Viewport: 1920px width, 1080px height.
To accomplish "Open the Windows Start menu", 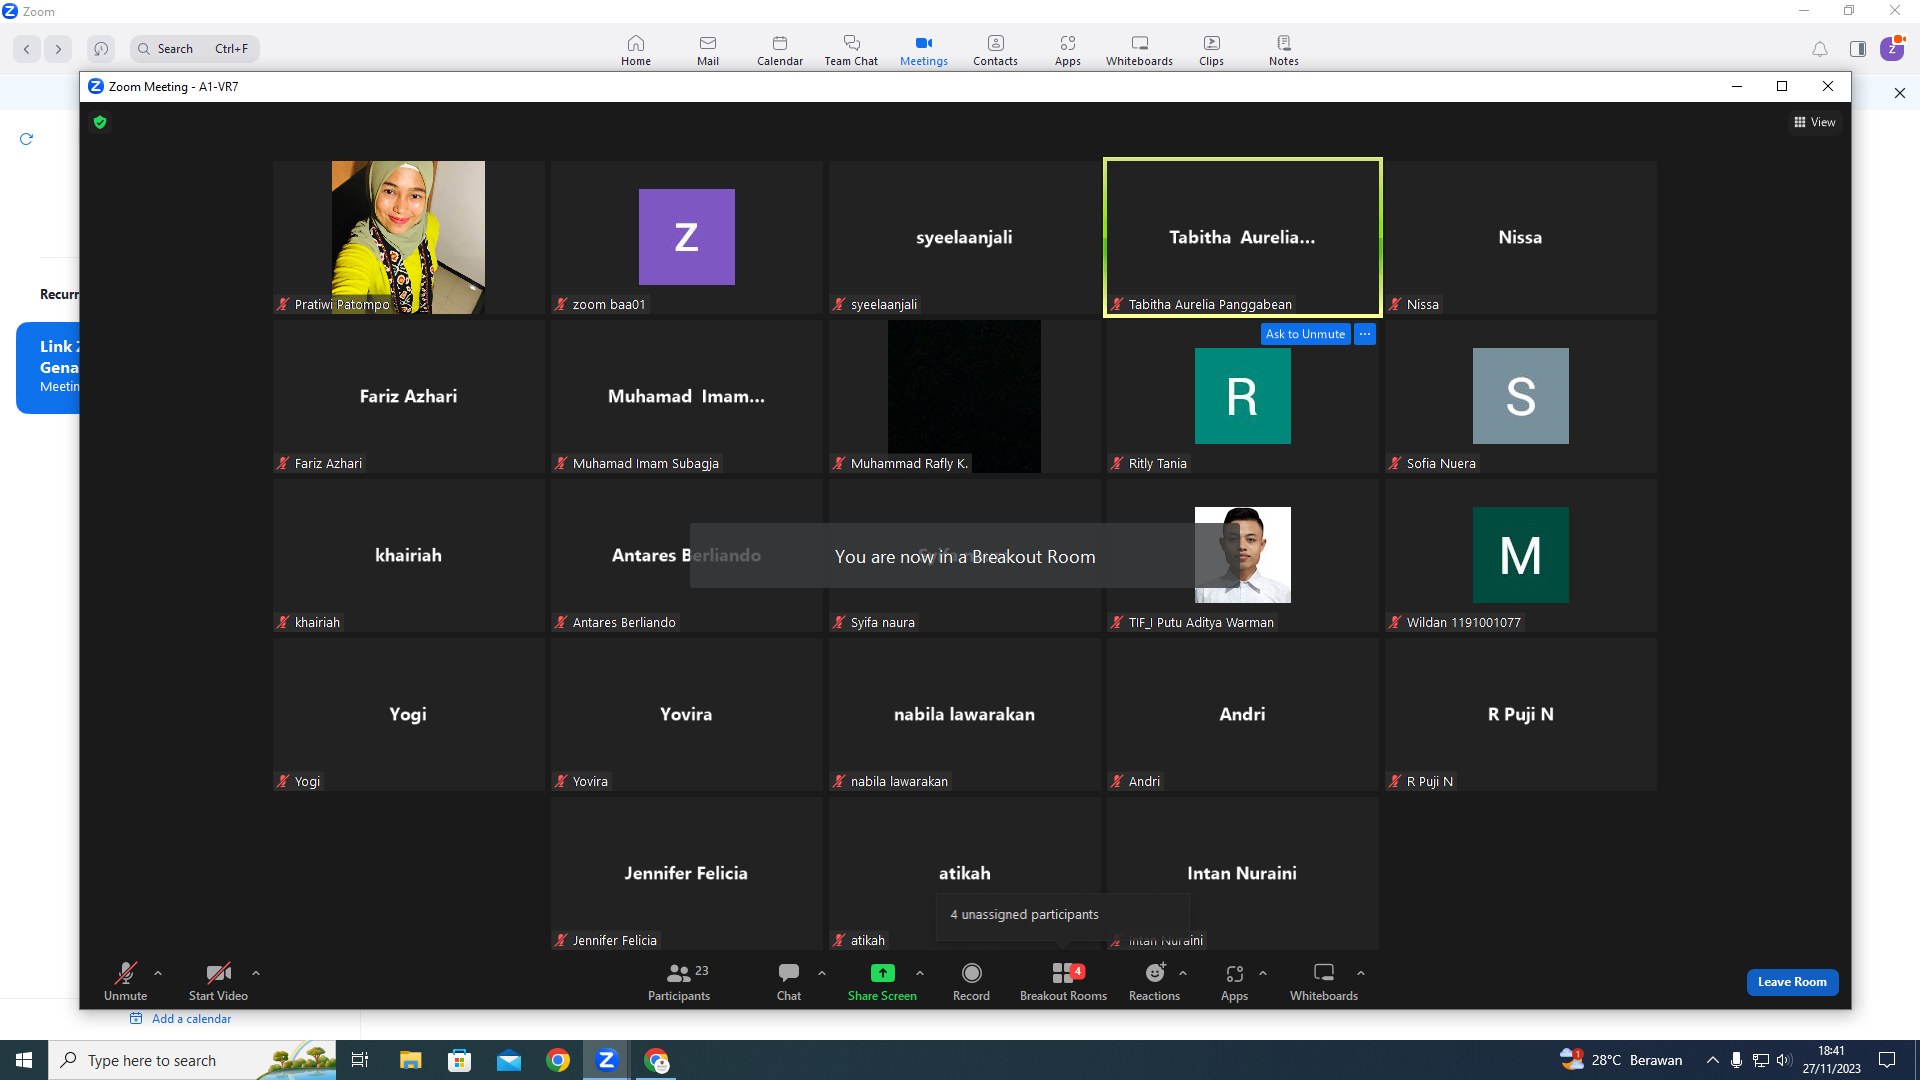I will pos(24,1060).
